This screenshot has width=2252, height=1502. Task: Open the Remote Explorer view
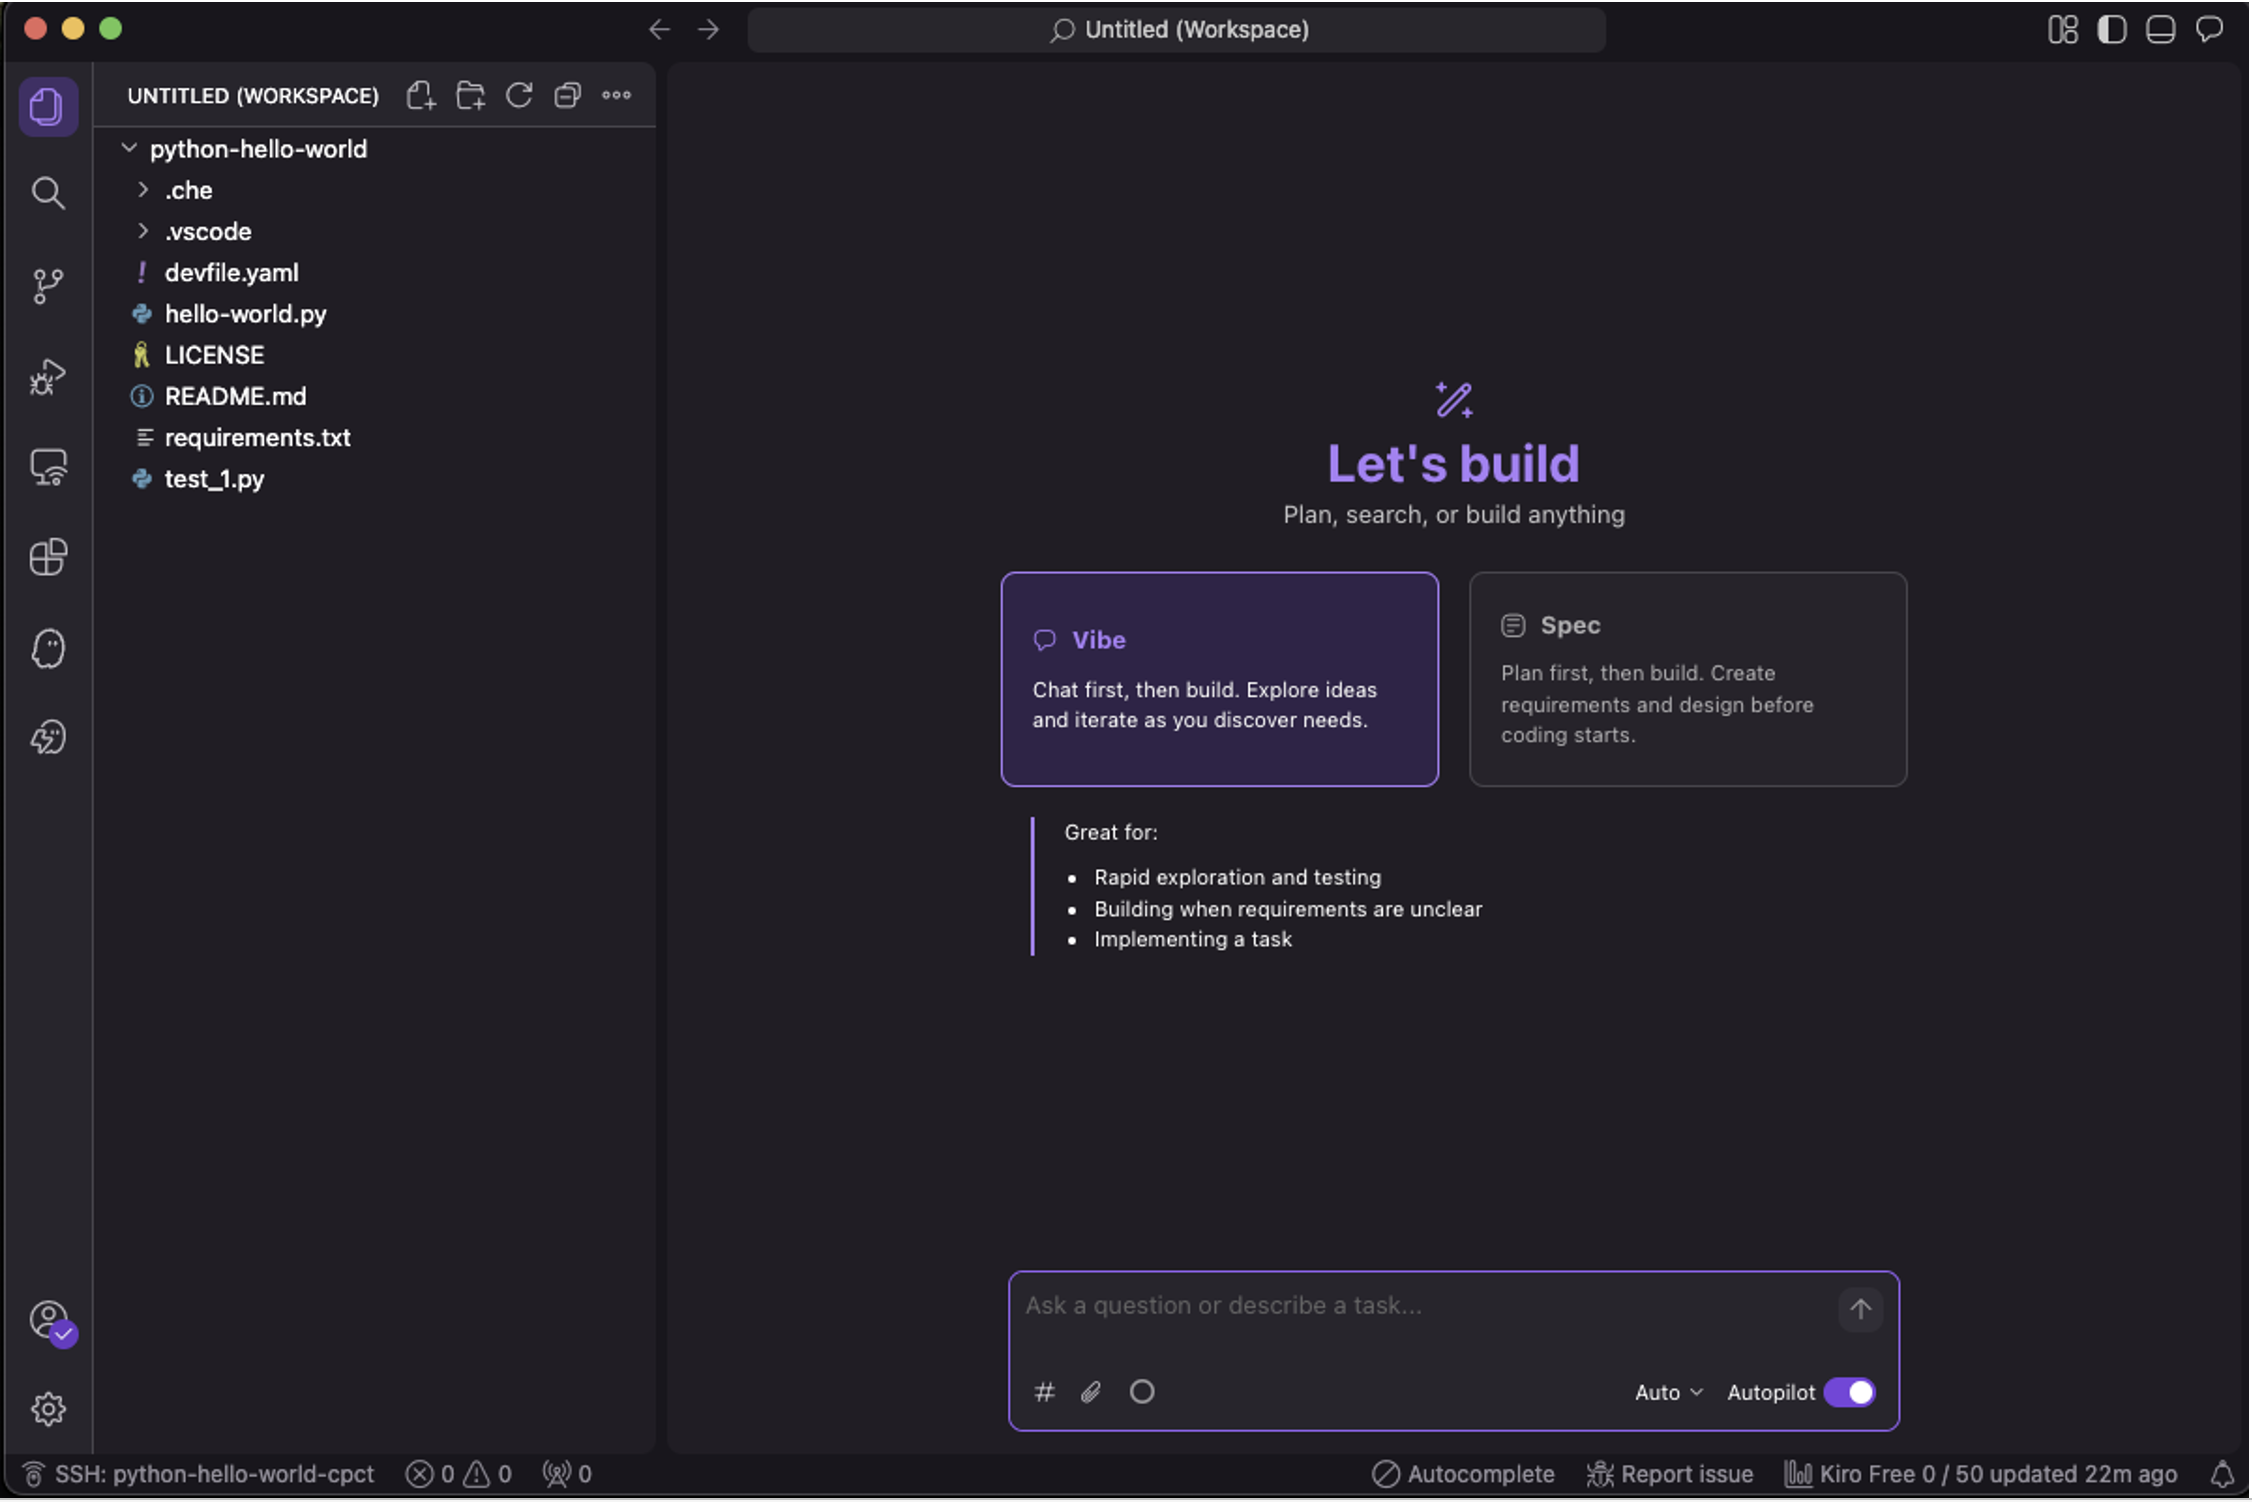47,467
